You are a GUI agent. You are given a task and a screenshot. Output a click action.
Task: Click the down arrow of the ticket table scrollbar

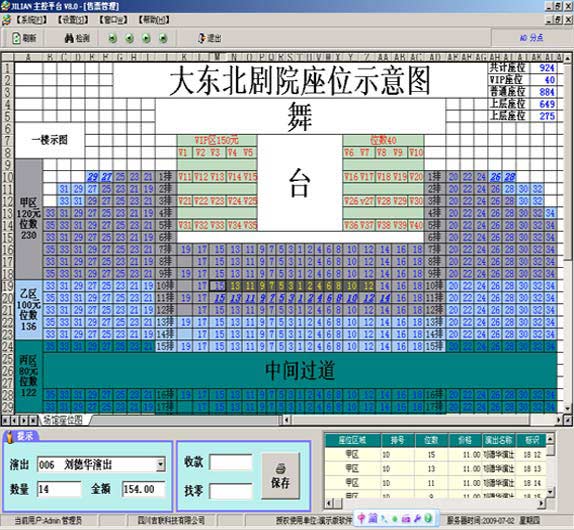coord(550,492)
